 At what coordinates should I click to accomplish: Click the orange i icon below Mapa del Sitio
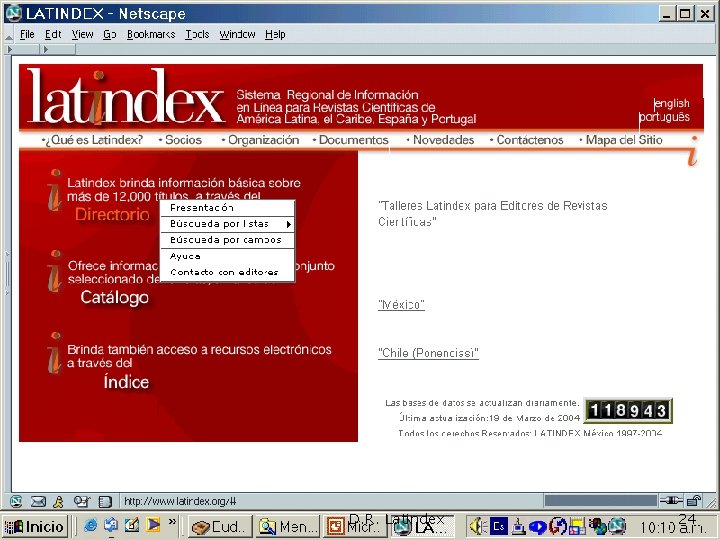(693, 151)
